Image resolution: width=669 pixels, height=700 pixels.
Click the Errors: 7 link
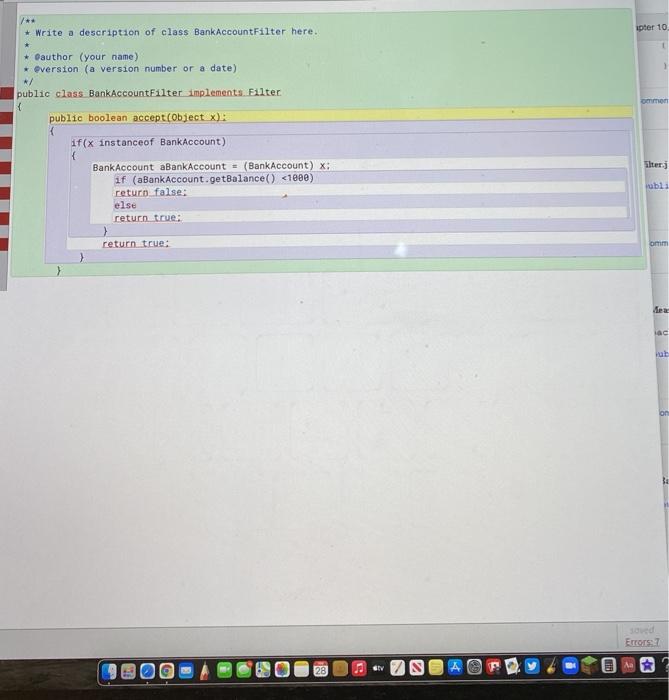point(642,642)
